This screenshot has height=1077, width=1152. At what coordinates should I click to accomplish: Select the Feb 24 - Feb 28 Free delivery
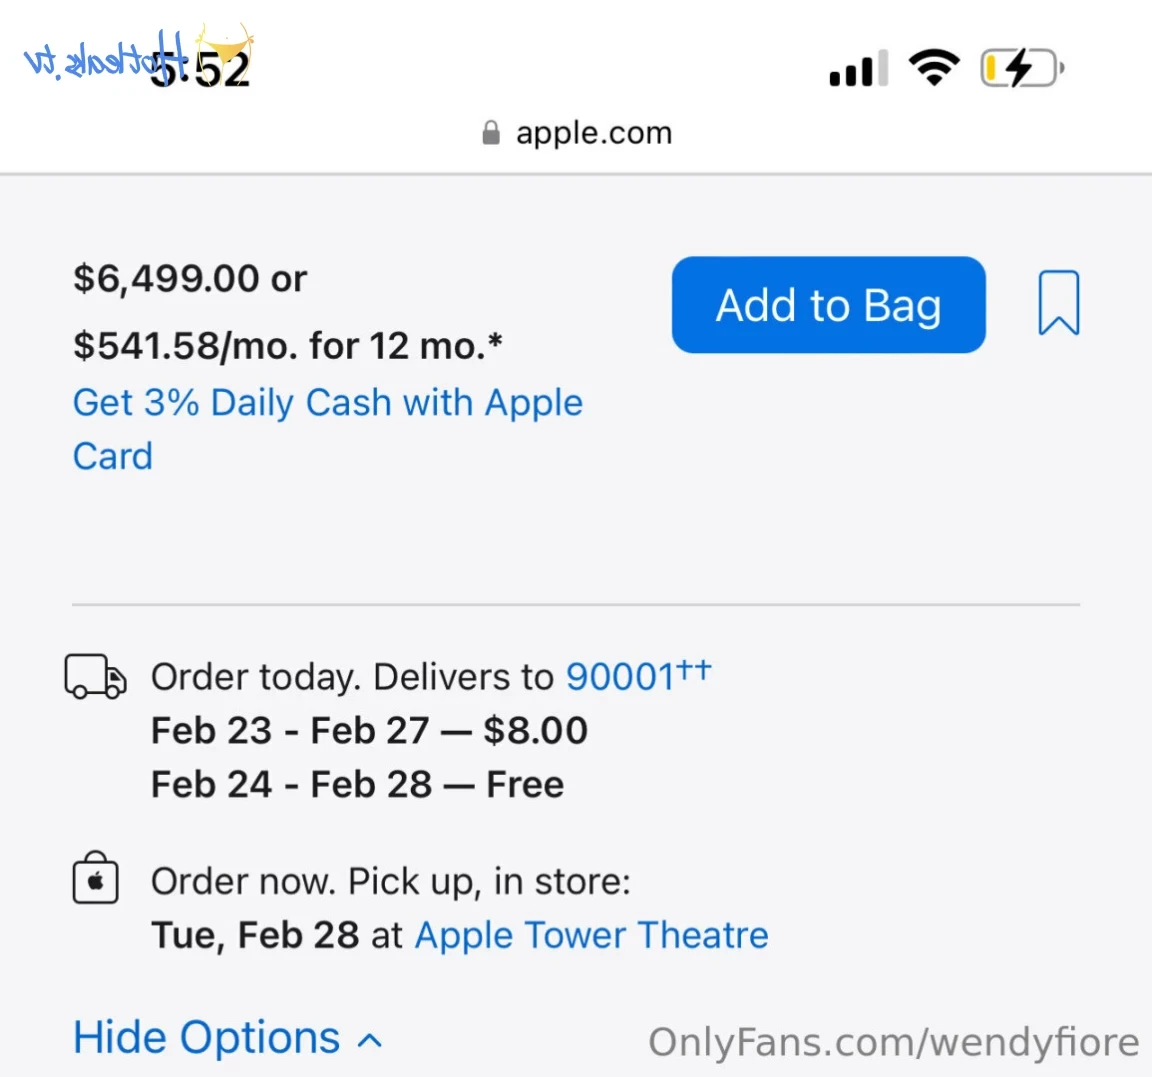point(358,784)
